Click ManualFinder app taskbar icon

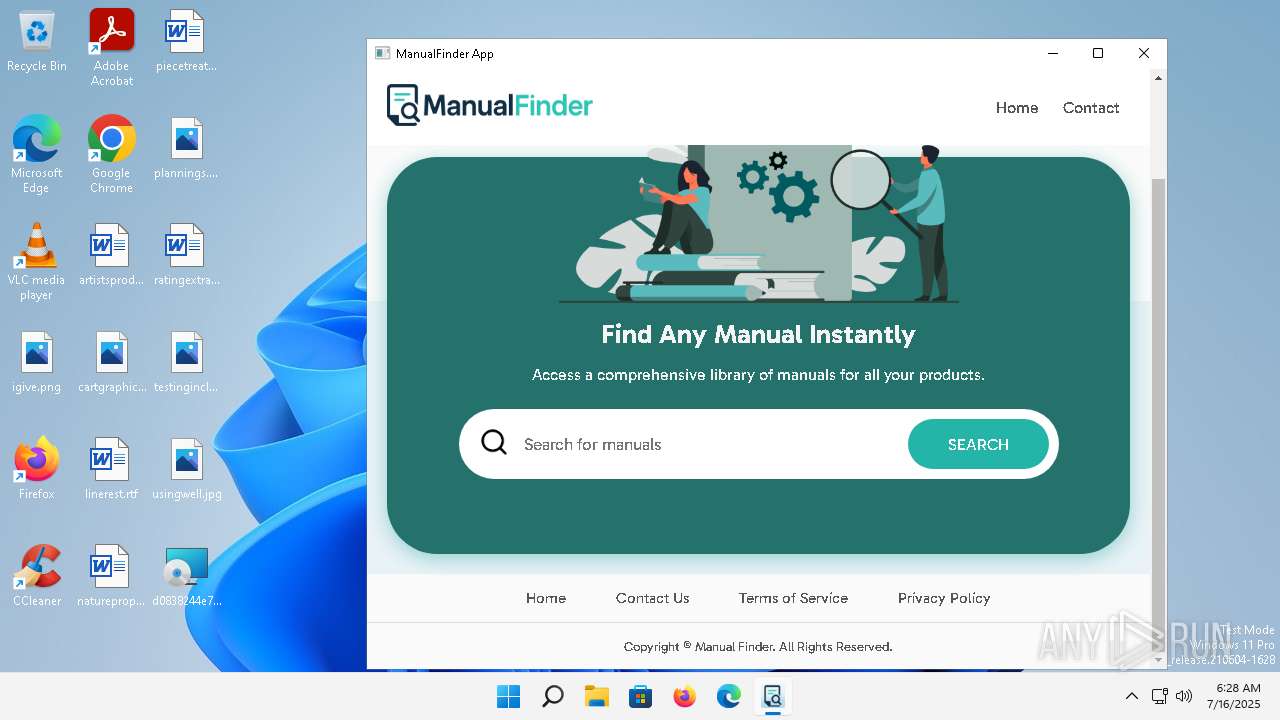point(772,696)
